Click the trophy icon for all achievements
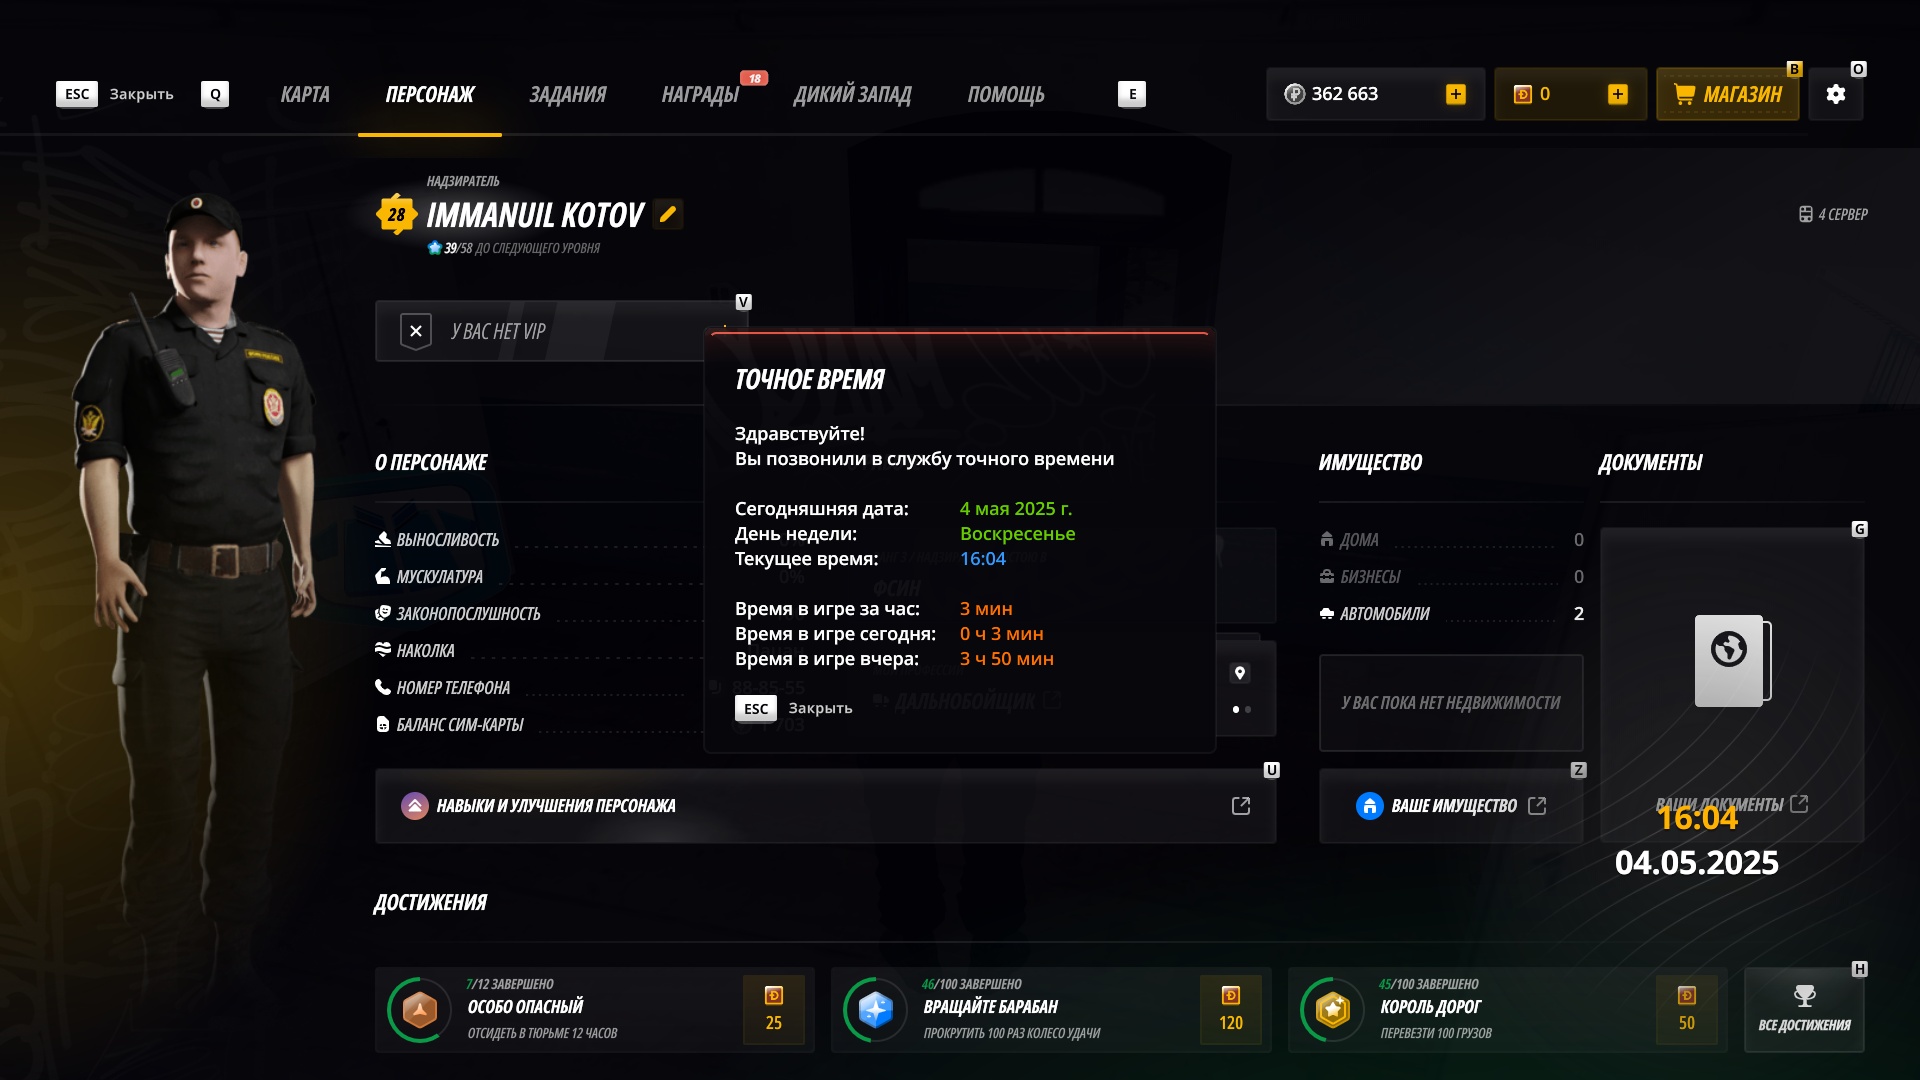 1804,996
